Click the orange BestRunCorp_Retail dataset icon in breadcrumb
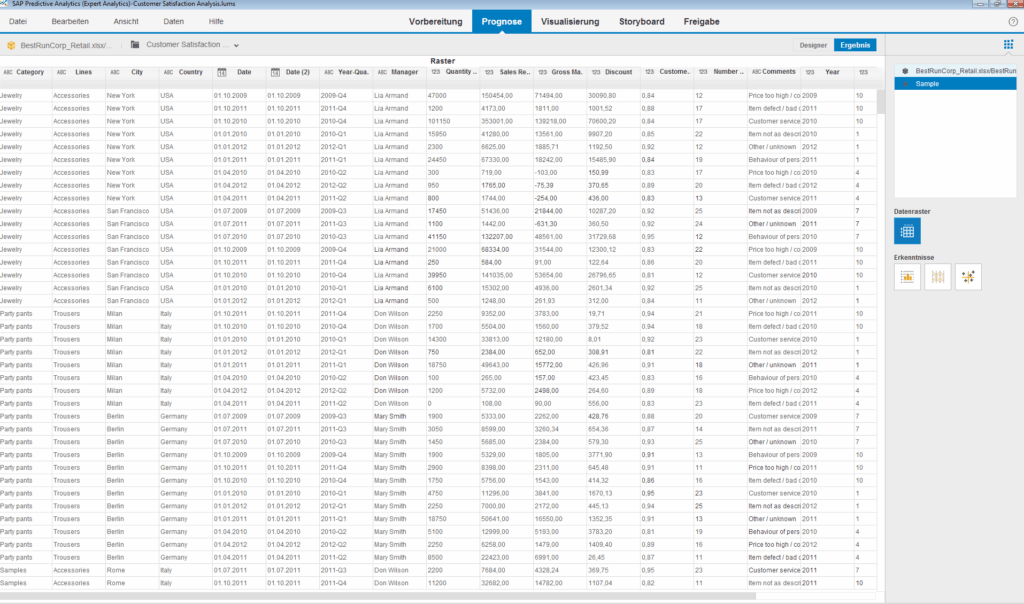Image resolution: width=1024 pixels, height=604 pixels. tap(11, 45)
